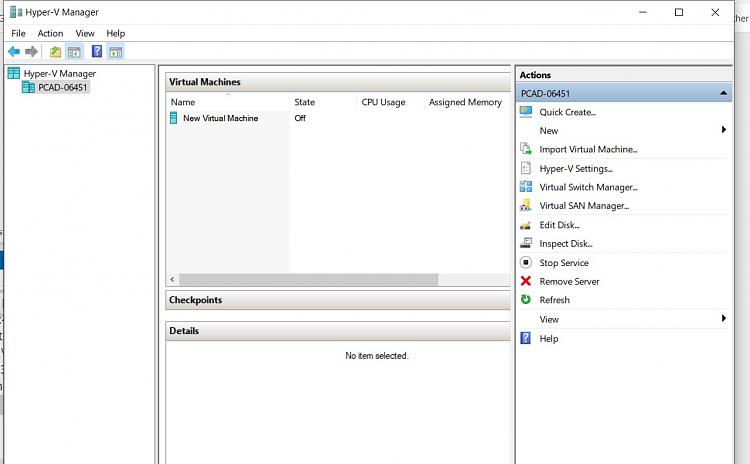Click the red X Remove Server icon

pos(526,281)
